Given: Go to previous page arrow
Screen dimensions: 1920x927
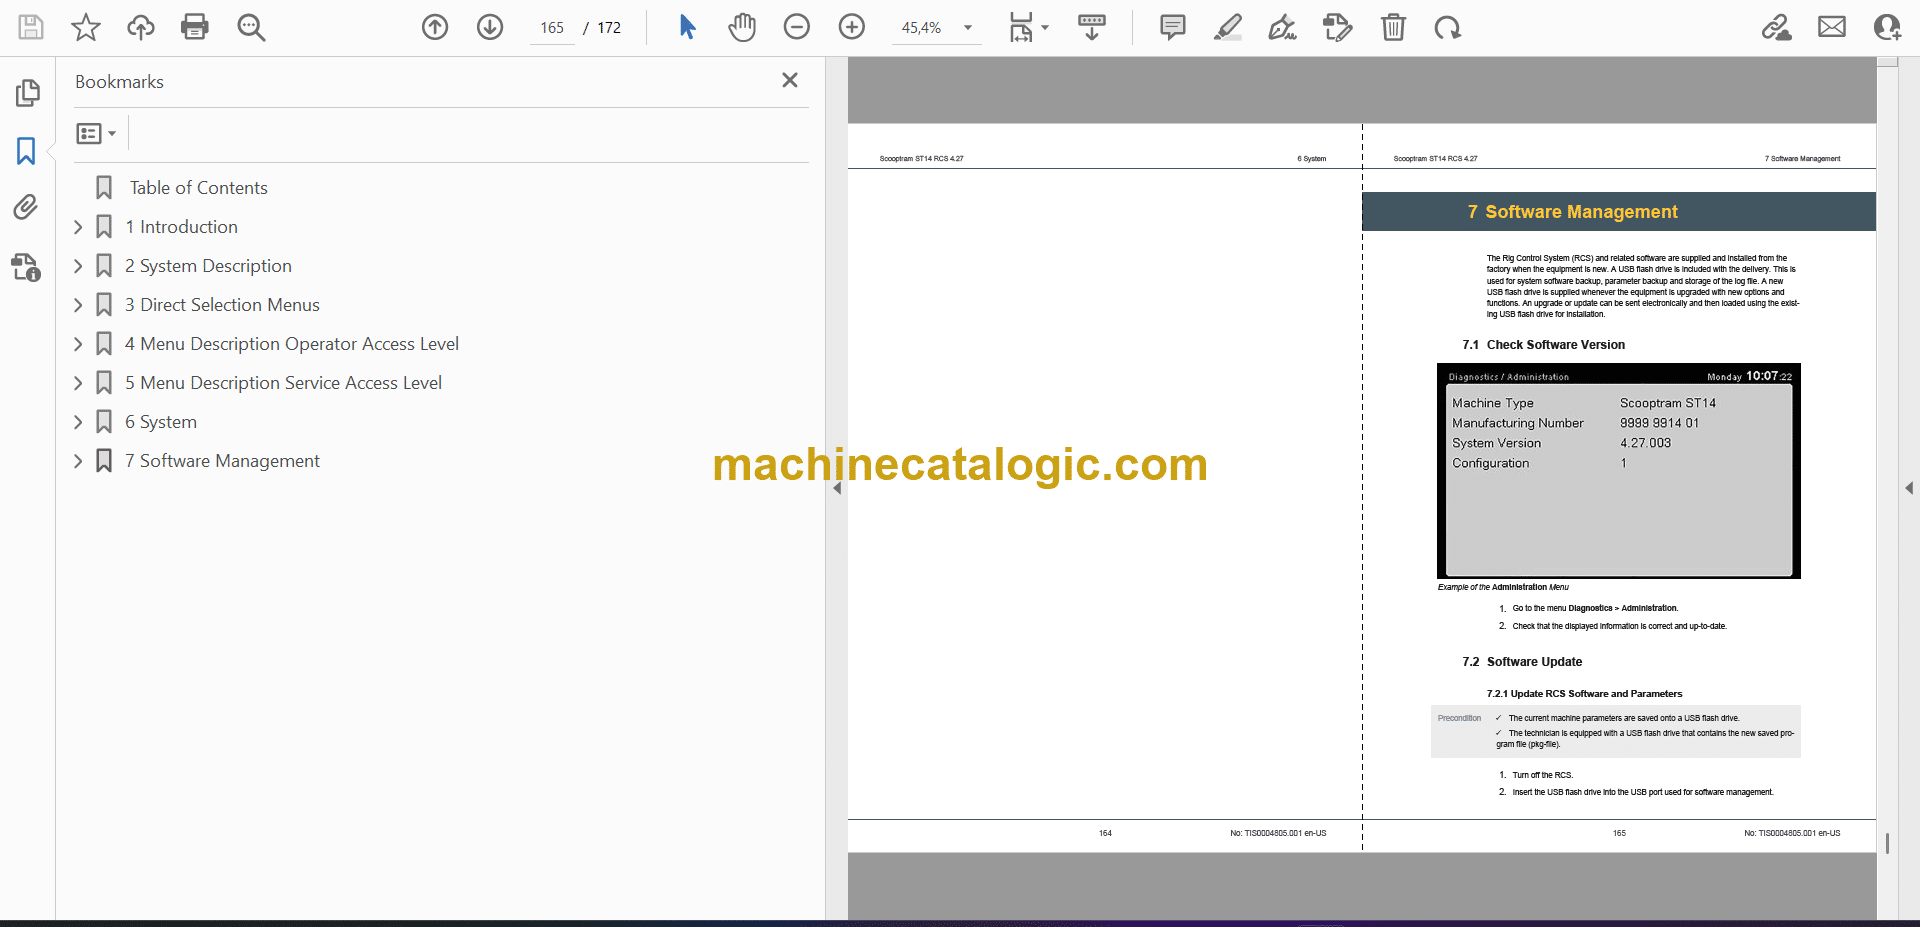Looking at the screenshot, I should click(x=435, y=27).
